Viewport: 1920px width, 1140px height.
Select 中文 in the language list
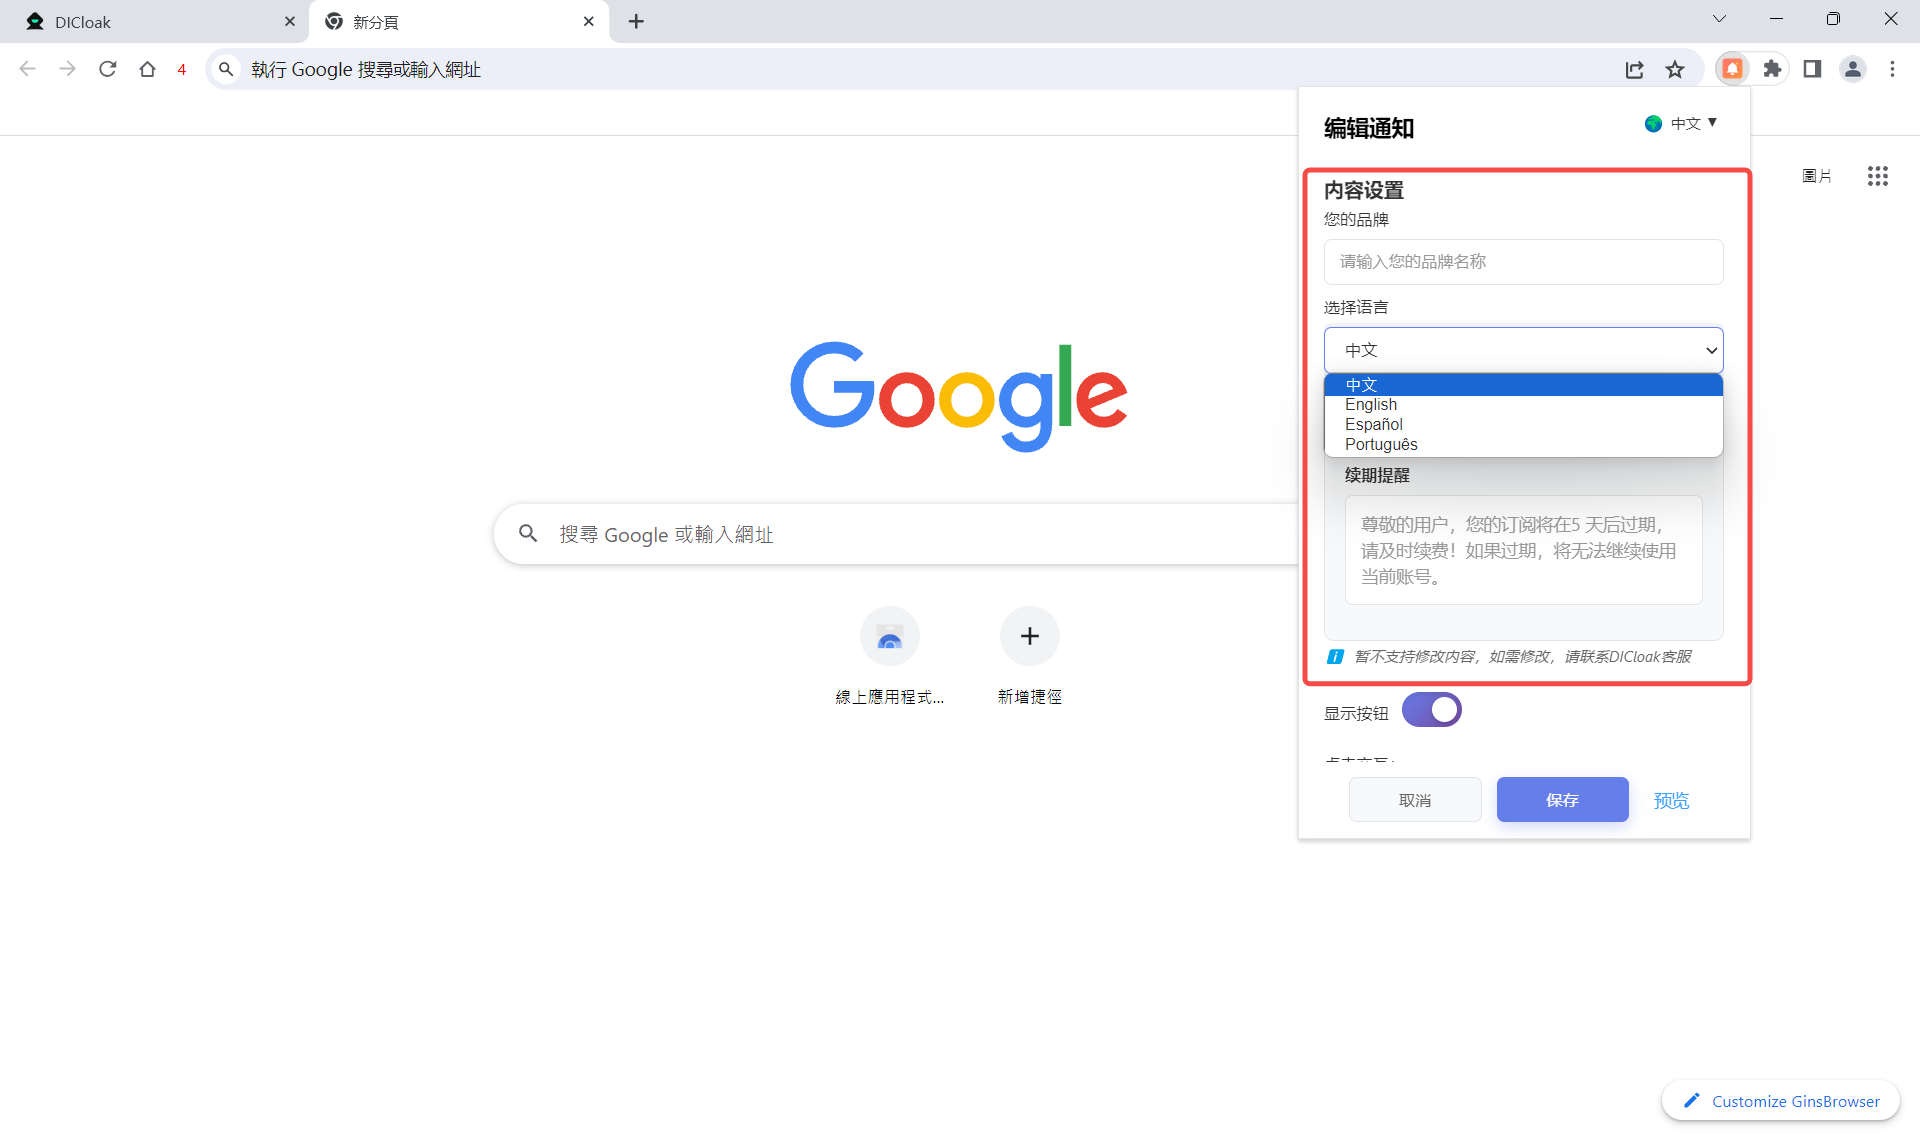[x=1523, y=385]
